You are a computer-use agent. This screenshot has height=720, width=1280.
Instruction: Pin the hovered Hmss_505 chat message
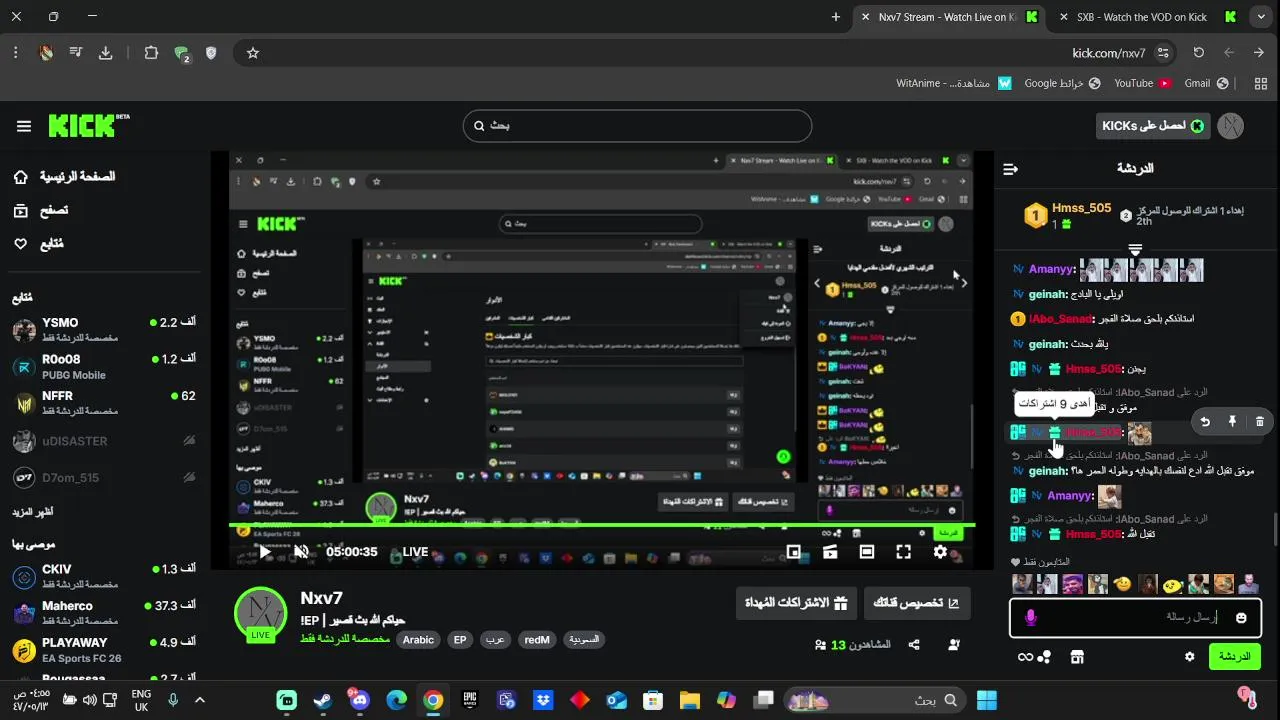1232,422
